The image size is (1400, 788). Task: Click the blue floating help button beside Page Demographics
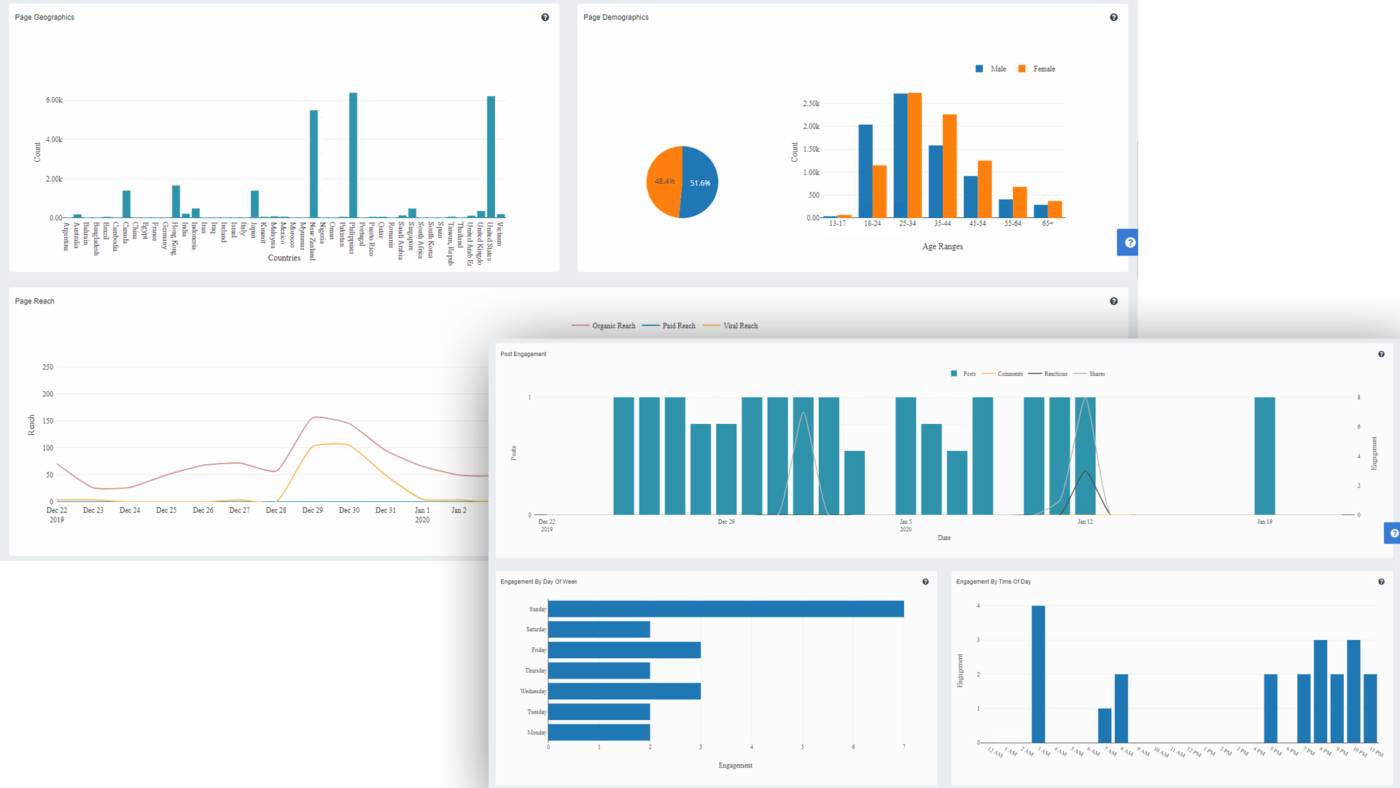coord(1128,242)
